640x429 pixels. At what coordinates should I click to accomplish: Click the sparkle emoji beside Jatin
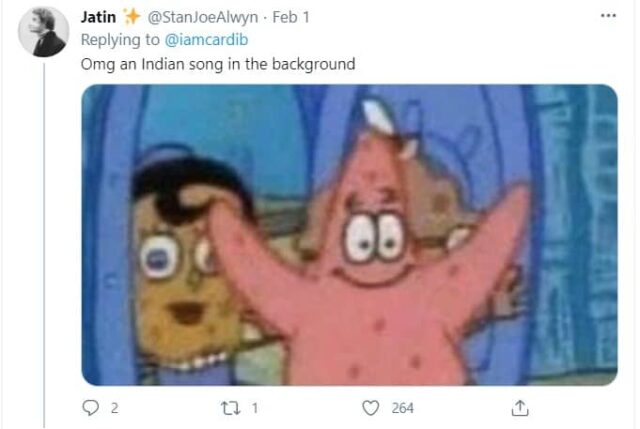click(x=132, y=17)
